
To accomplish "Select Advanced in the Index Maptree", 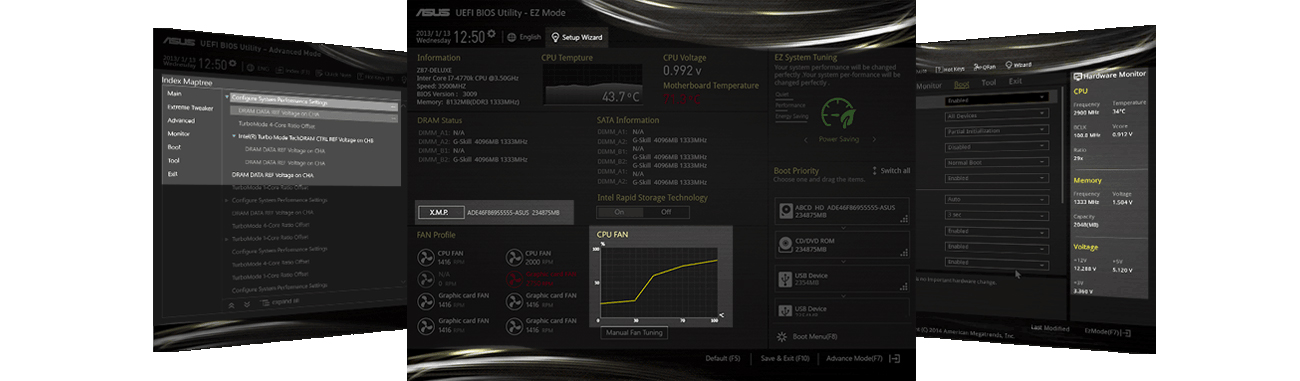I will (x=181, y=120).
